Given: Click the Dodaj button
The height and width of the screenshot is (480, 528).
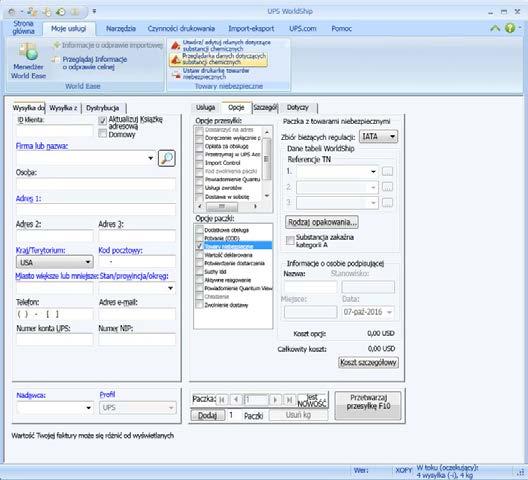Looking at the screenshot, I should point(207,415).
